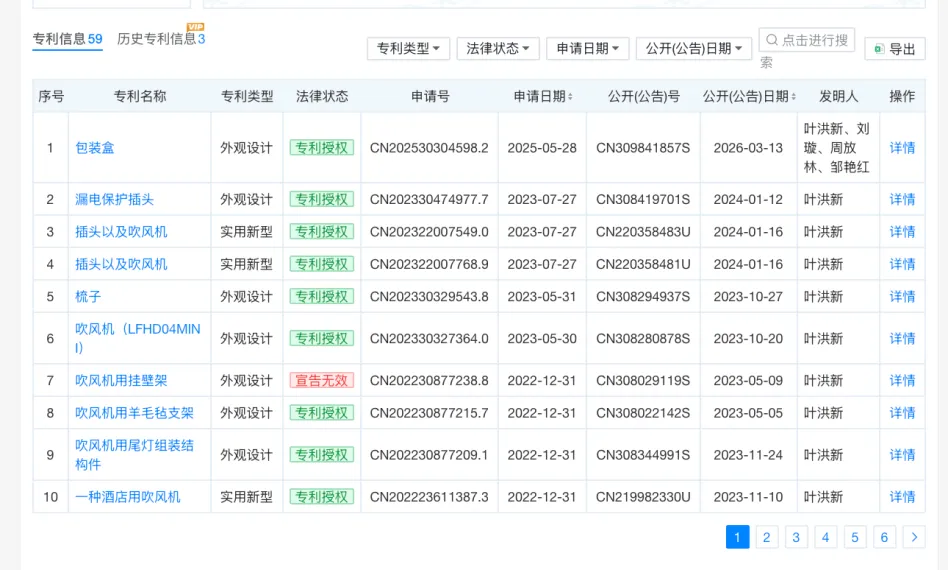
Task: Go to next page arrow
Action: click(914, 537)
